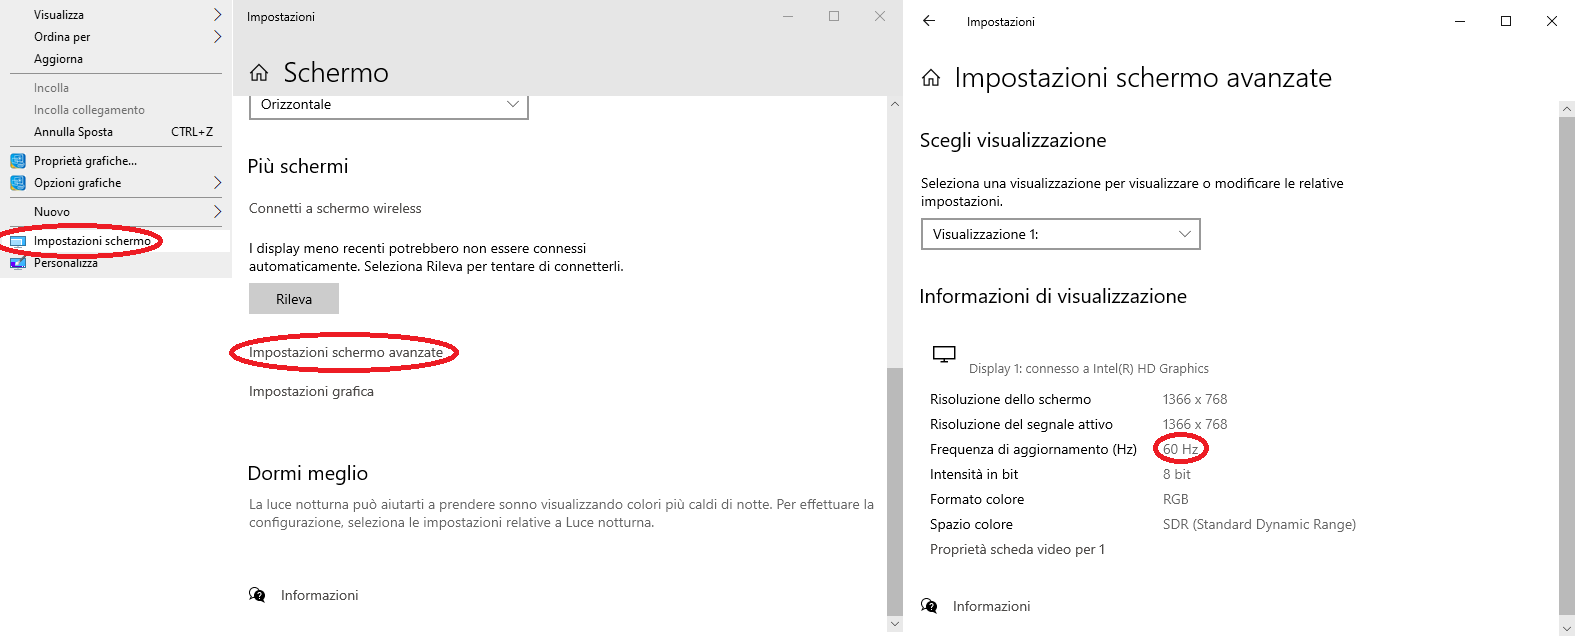Expand the Nuovo submenu arrow

tap(217, 212)
